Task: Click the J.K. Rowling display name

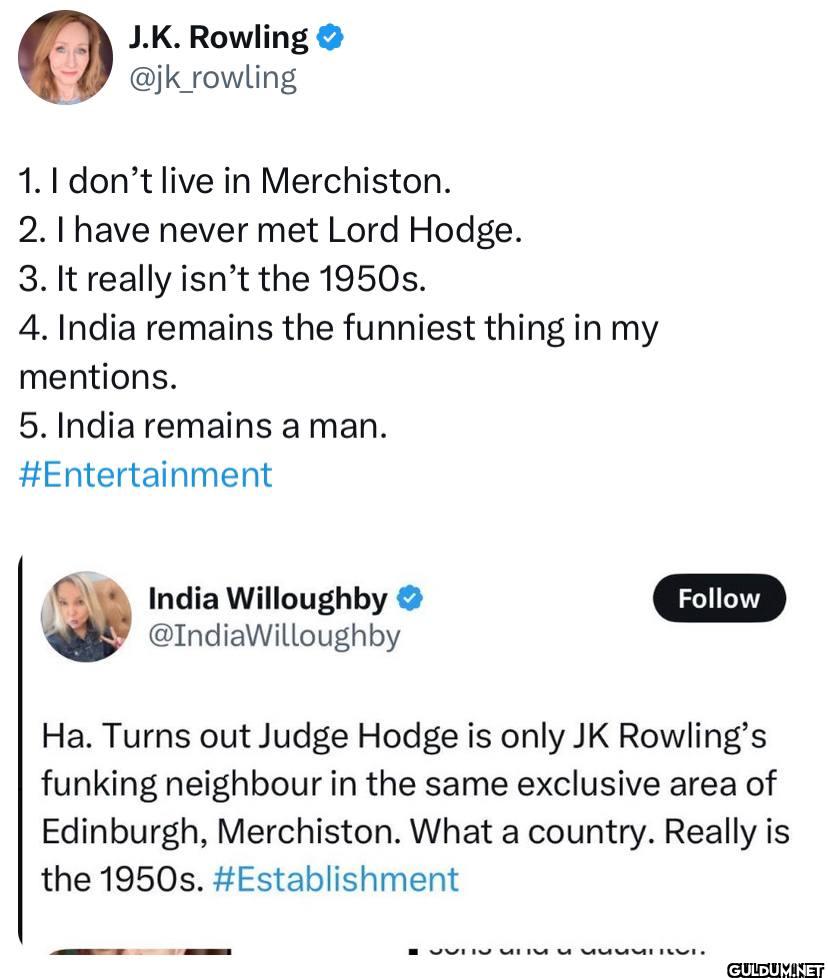Action: 218,37
